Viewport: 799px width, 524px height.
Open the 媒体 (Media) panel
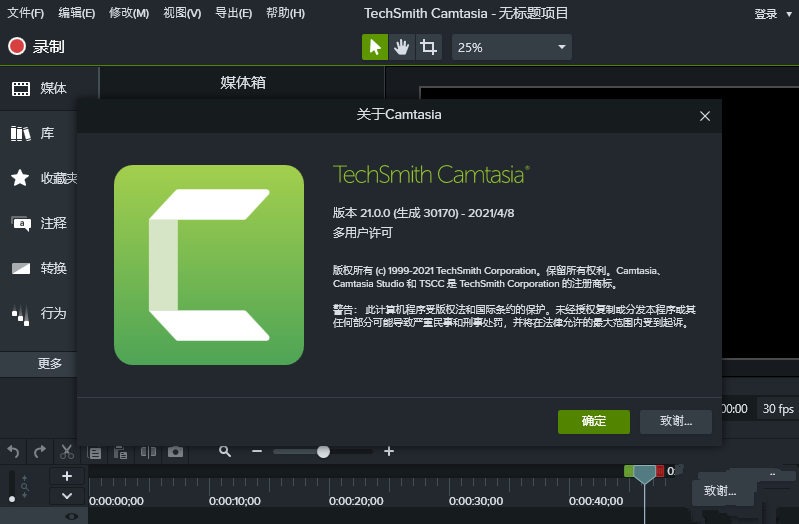pyautogui.click(x=39, y=88)
